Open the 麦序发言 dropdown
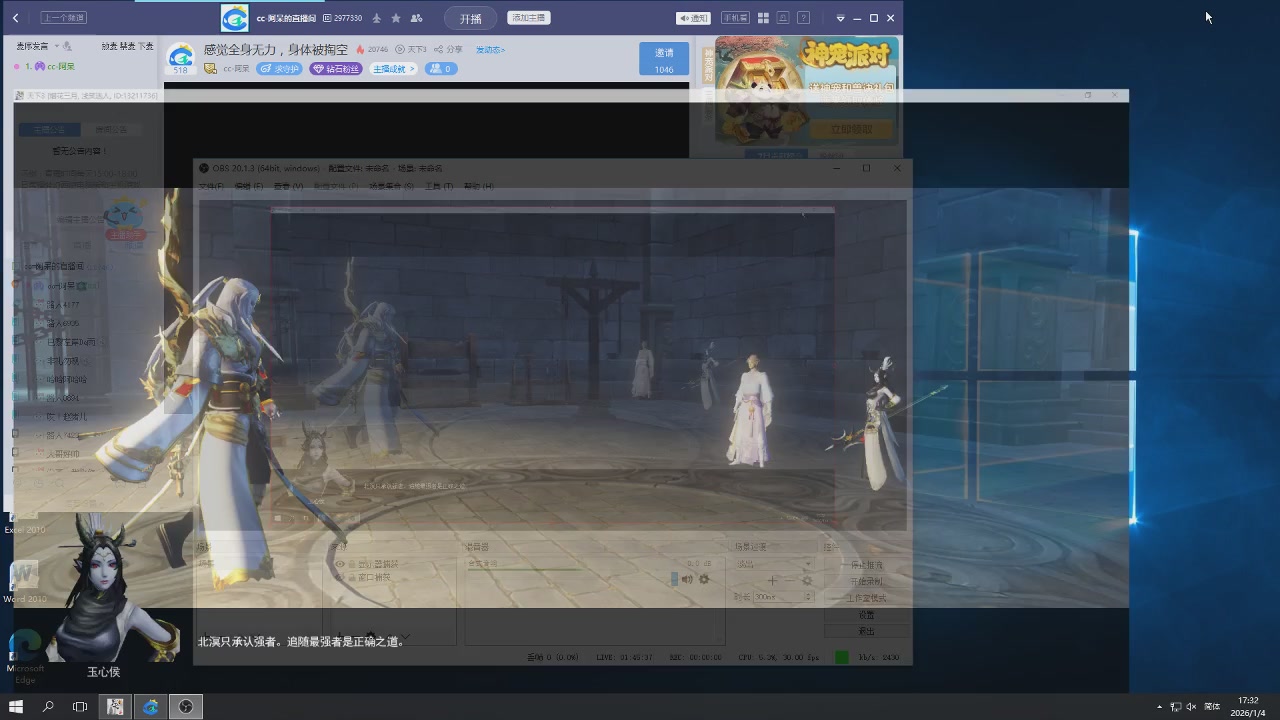Screen dimensions: 1280x720 pyautogui.click(x=56, y=46)
